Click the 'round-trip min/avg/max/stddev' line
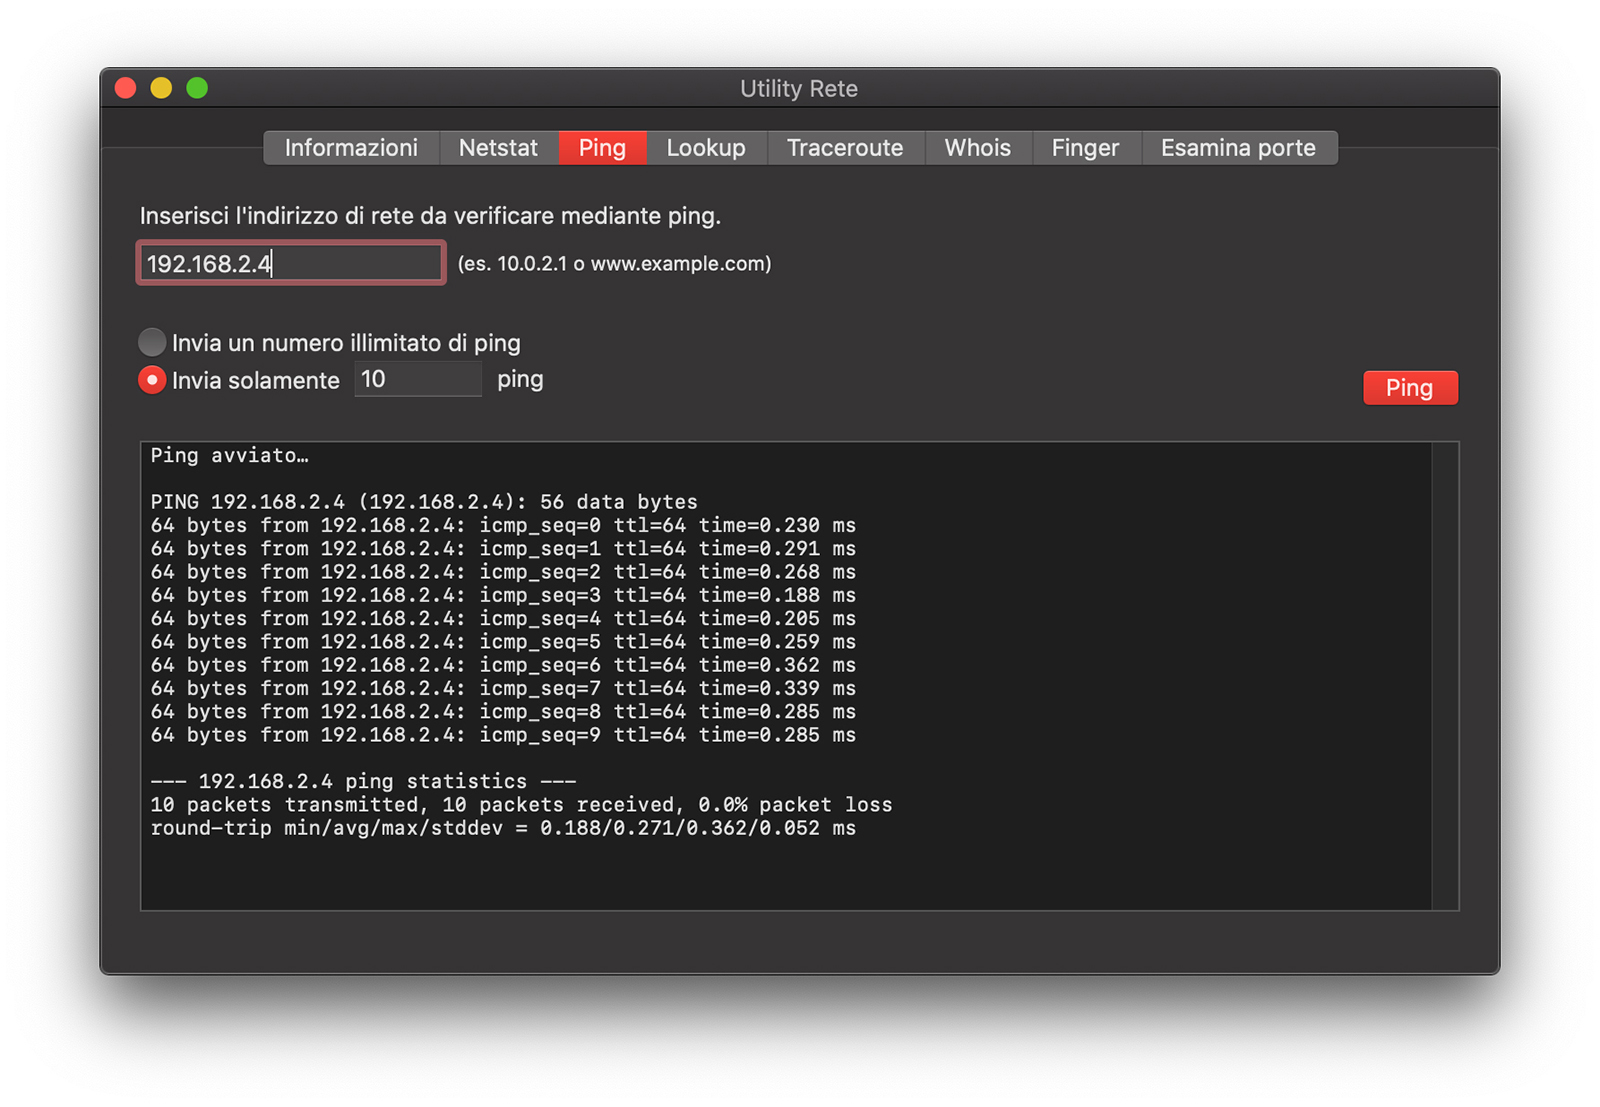The width and height of the screenshot is (1600, 1107). (x=503, y=829)
